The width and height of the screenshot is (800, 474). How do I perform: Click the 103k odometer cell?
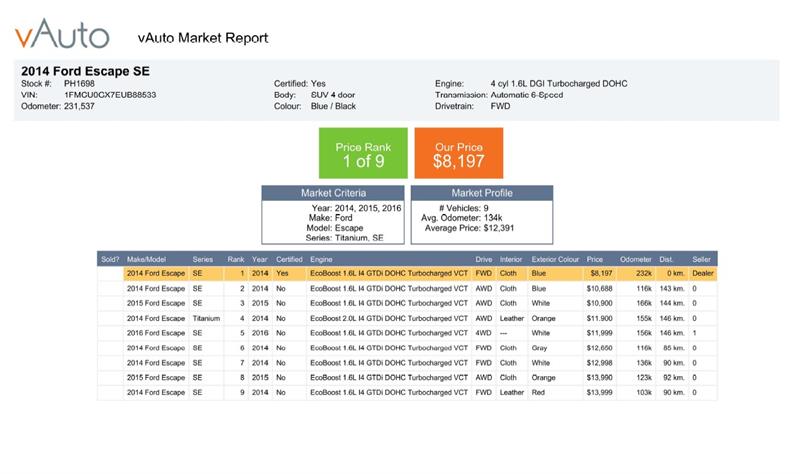click(644, 392)
